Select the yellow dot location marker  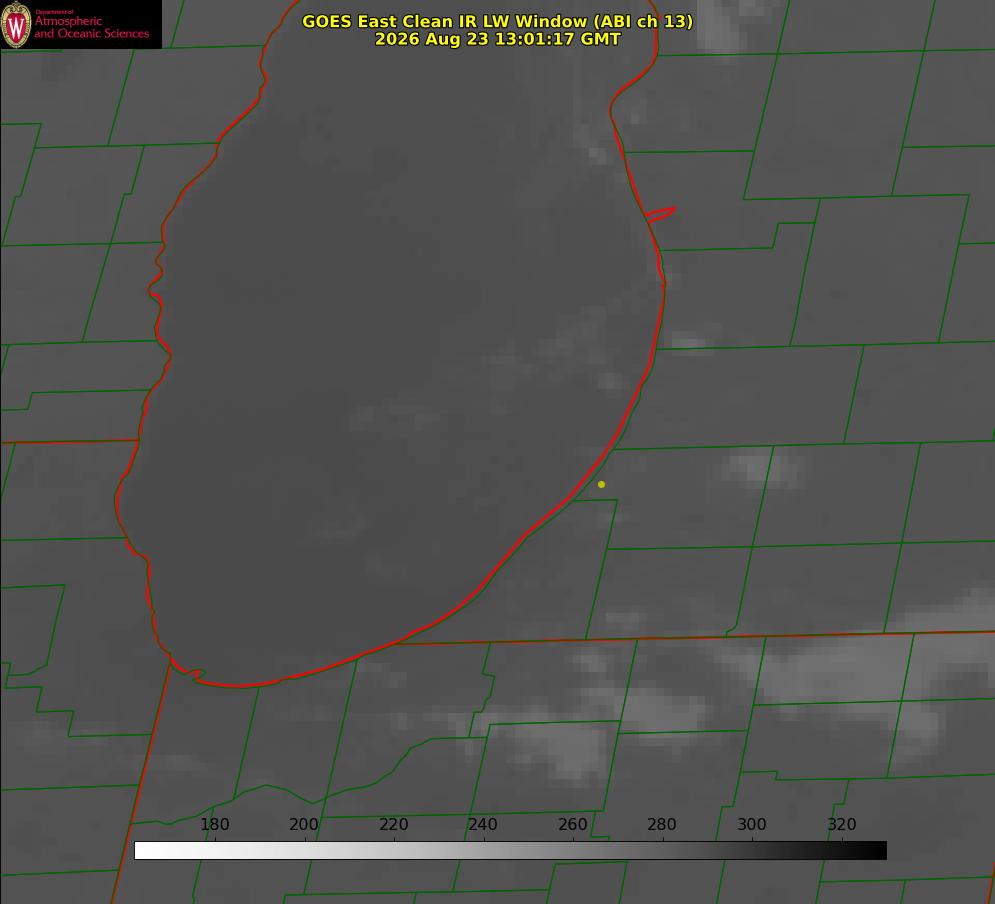601,484
